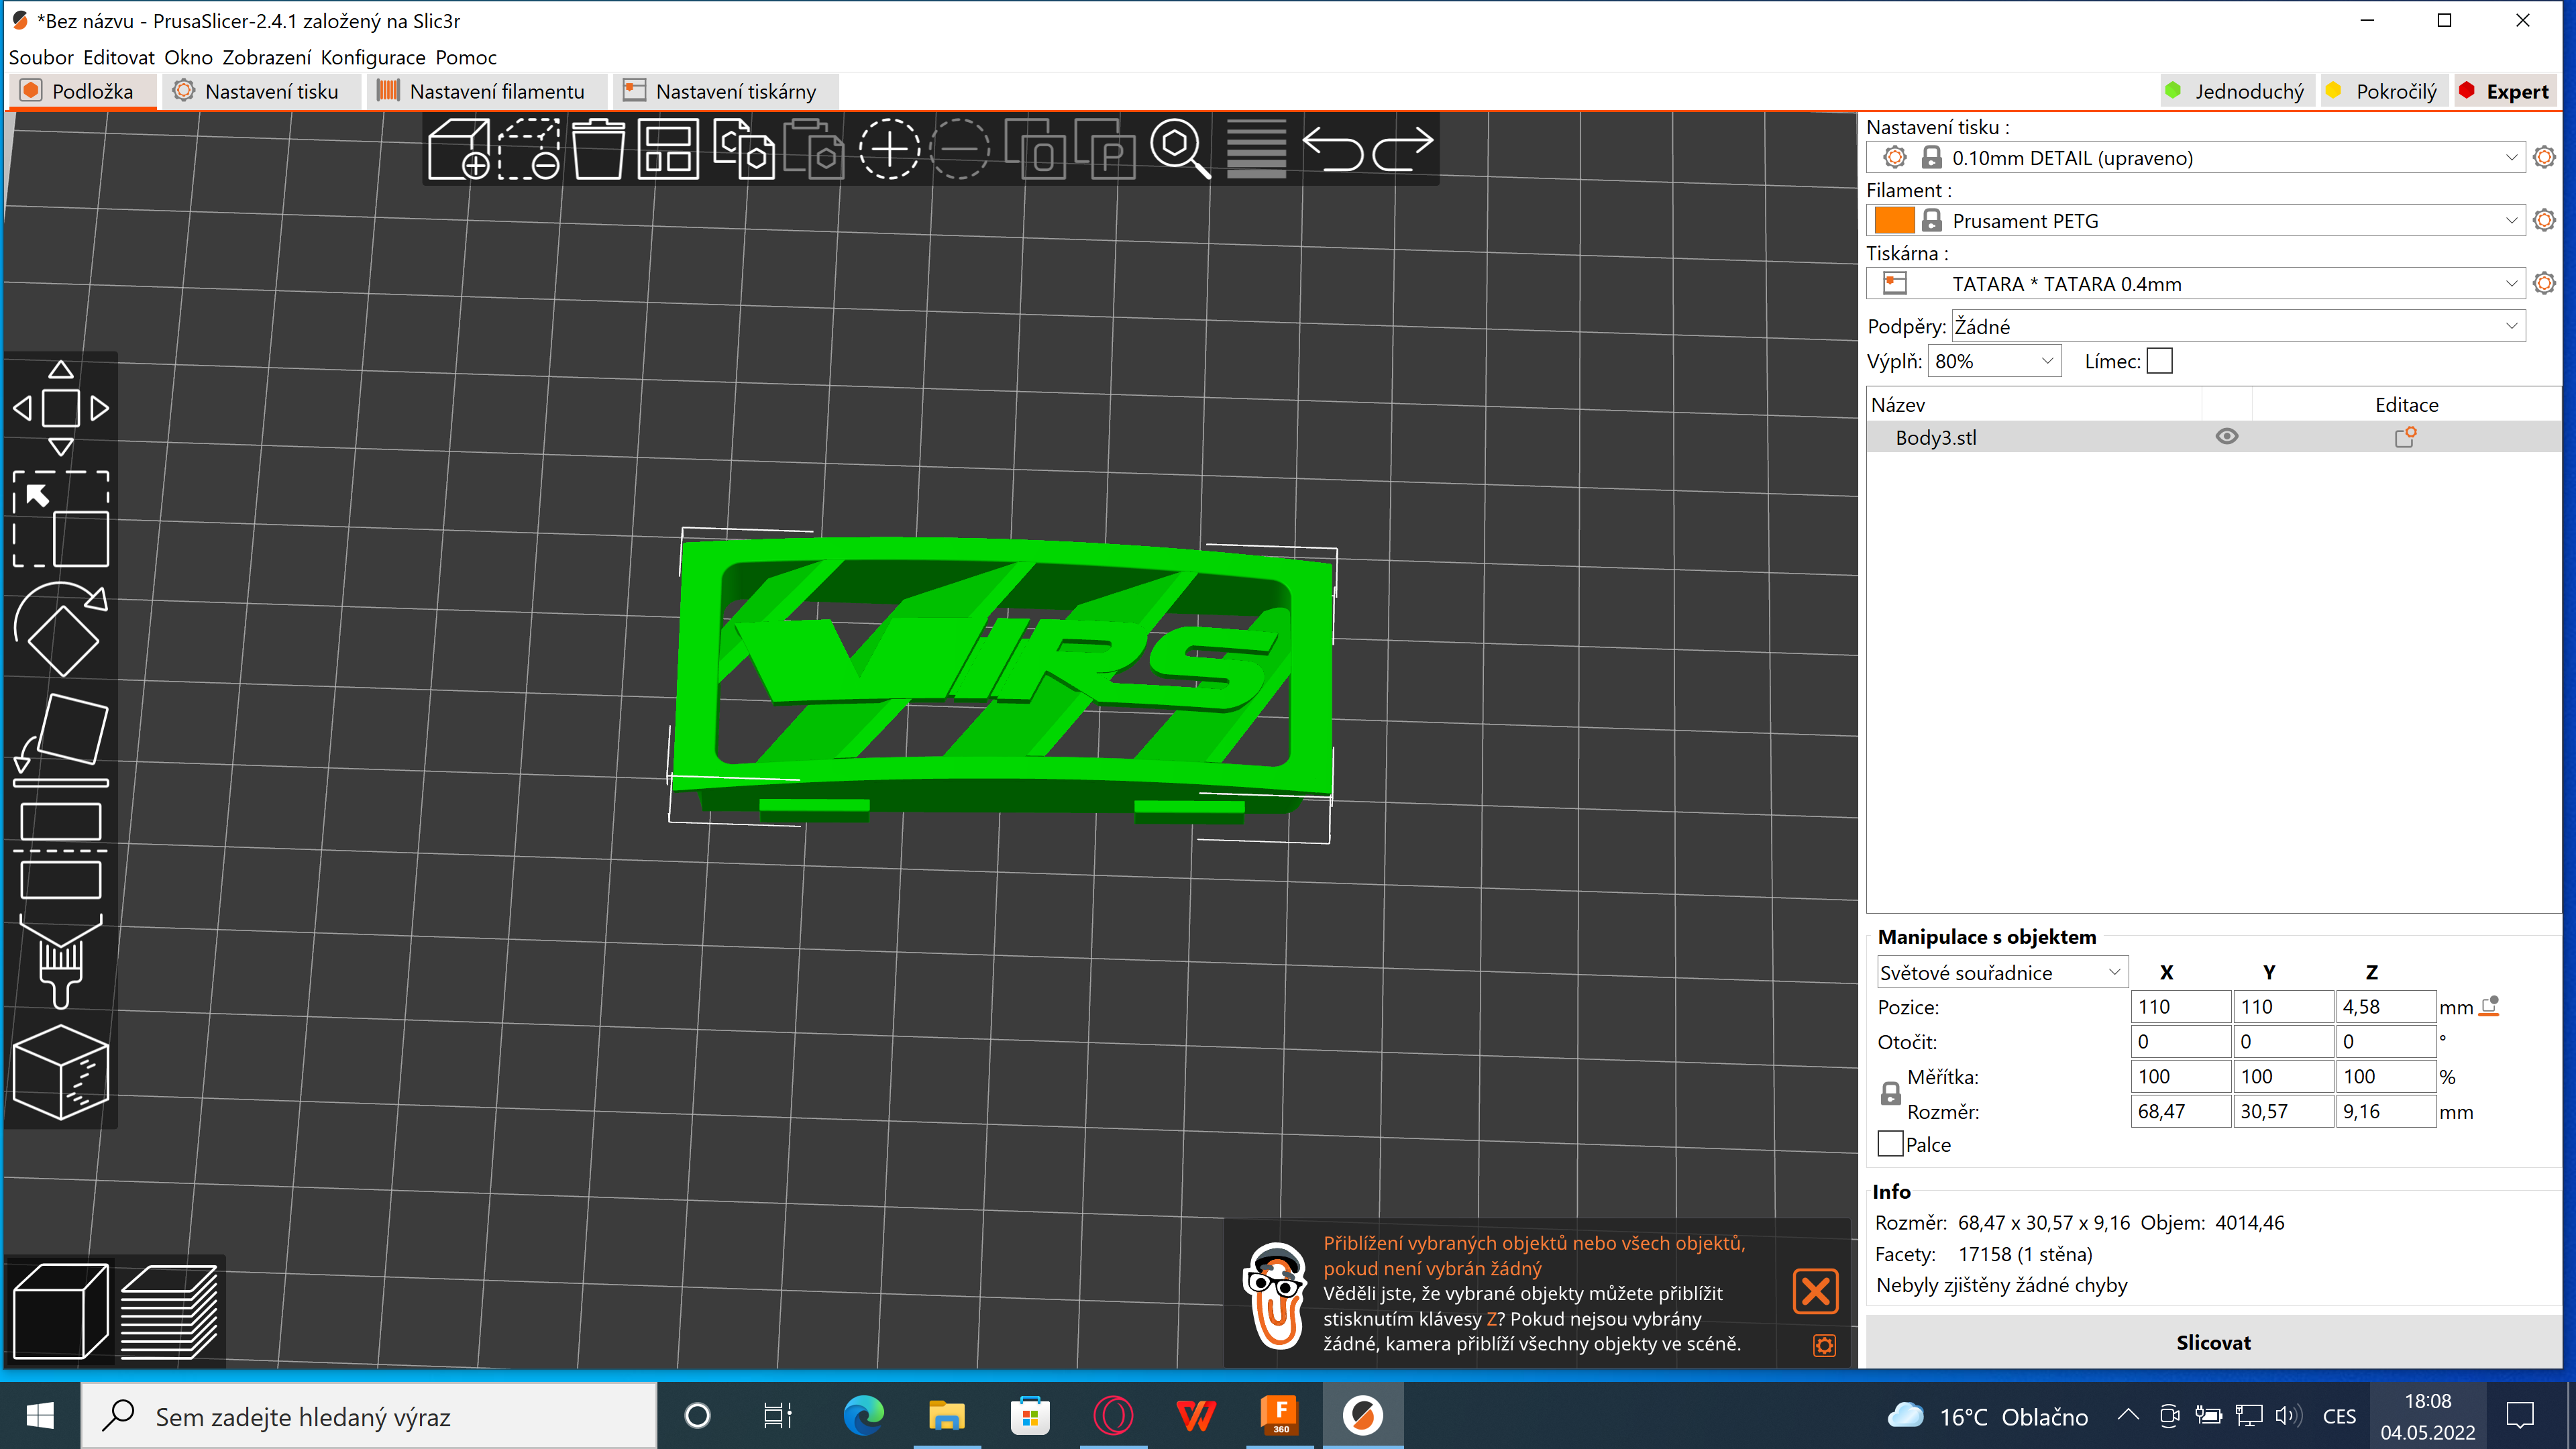Toggle Body3.stl visibility eye
Viewport: 2576px width, 1449px height.
[2226, 436]
